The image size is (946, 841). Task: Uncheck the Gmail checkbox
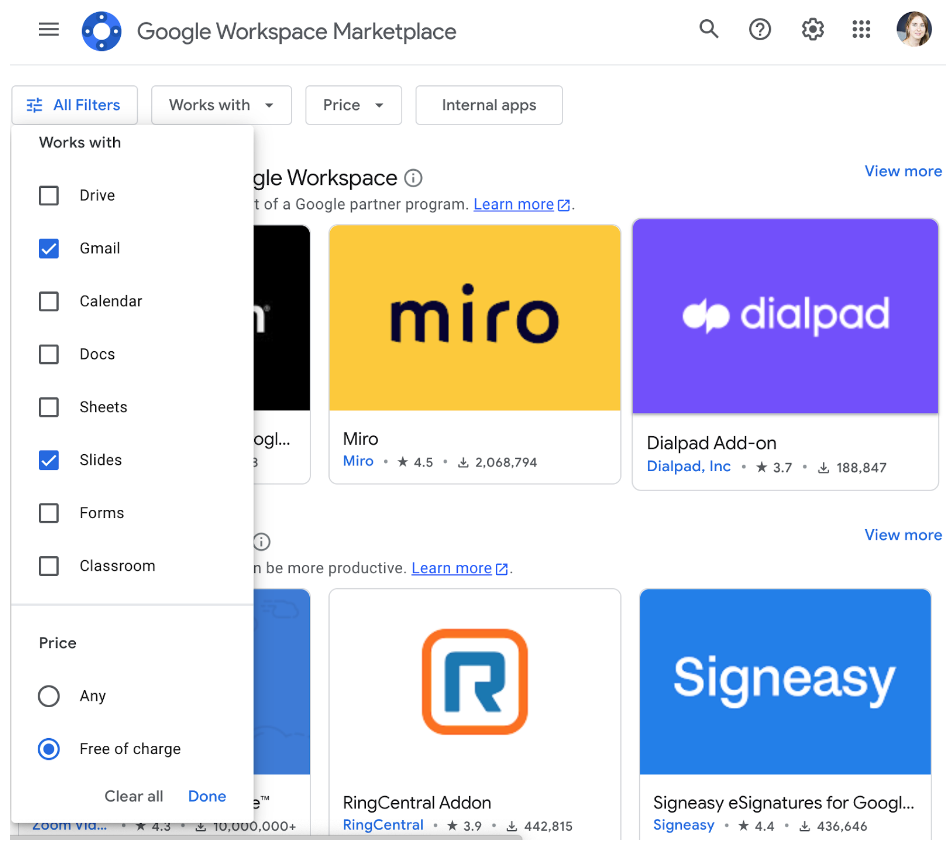pos(49,249)
